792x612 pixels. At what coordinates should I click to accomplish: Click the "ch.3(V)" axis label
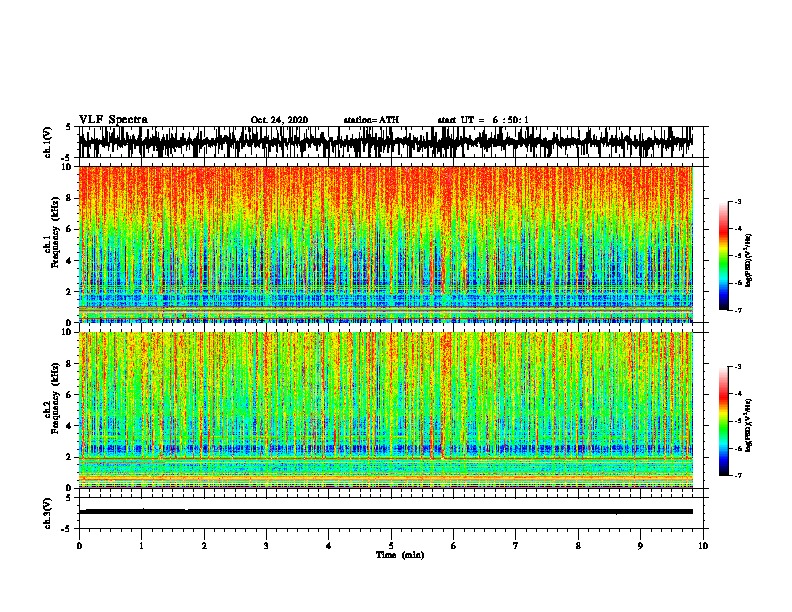tap(47, 513)
